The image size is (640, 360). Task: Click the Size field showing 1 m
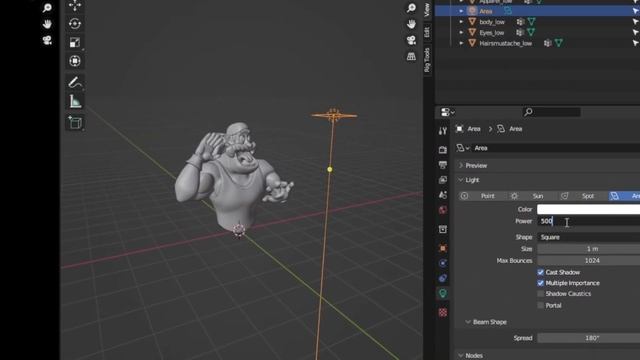click(589, 249)
